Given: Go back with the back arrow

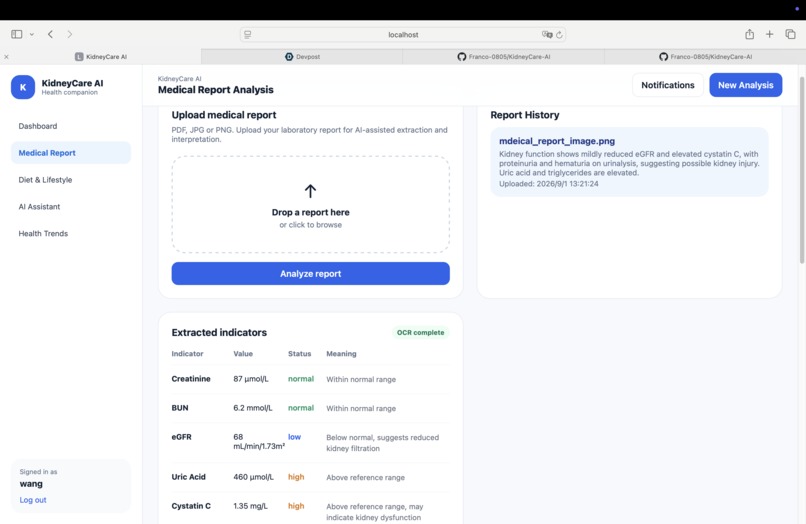Looking at the screenshot, I should coord(50,34).
